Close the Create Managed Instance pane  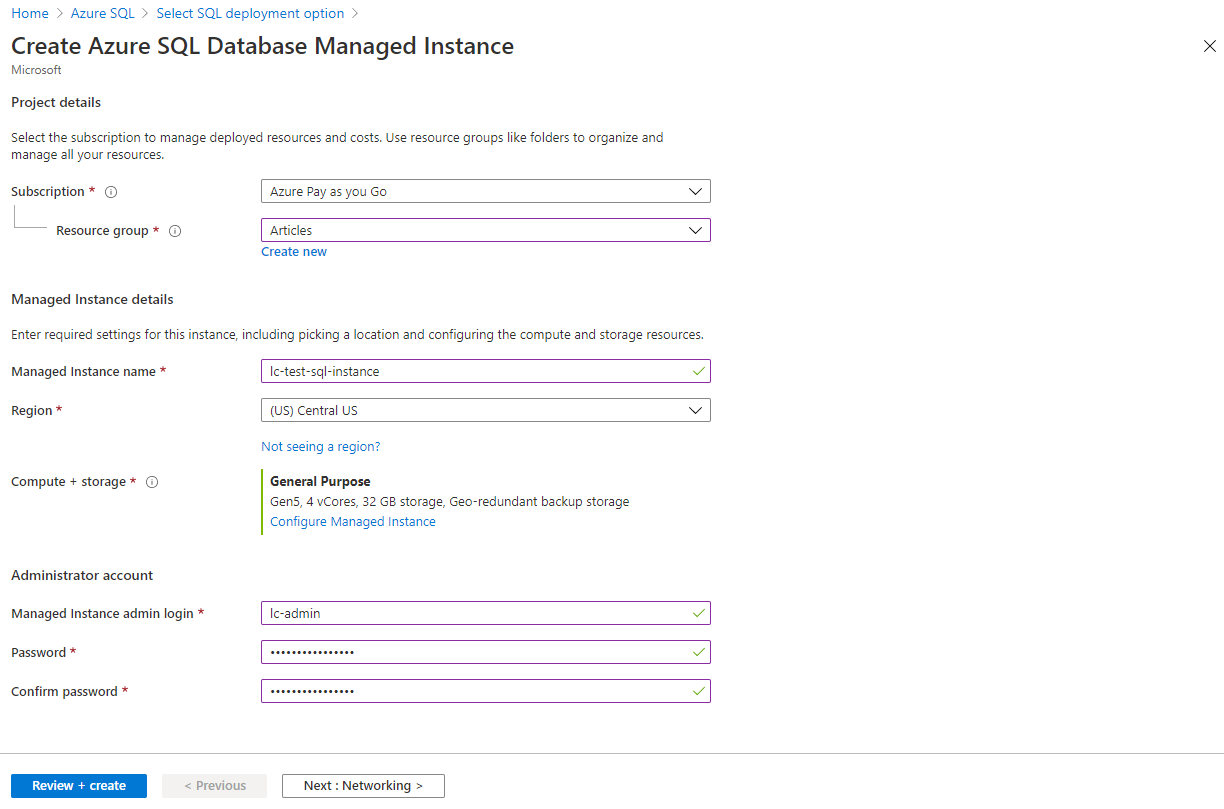coord(1209,46)
